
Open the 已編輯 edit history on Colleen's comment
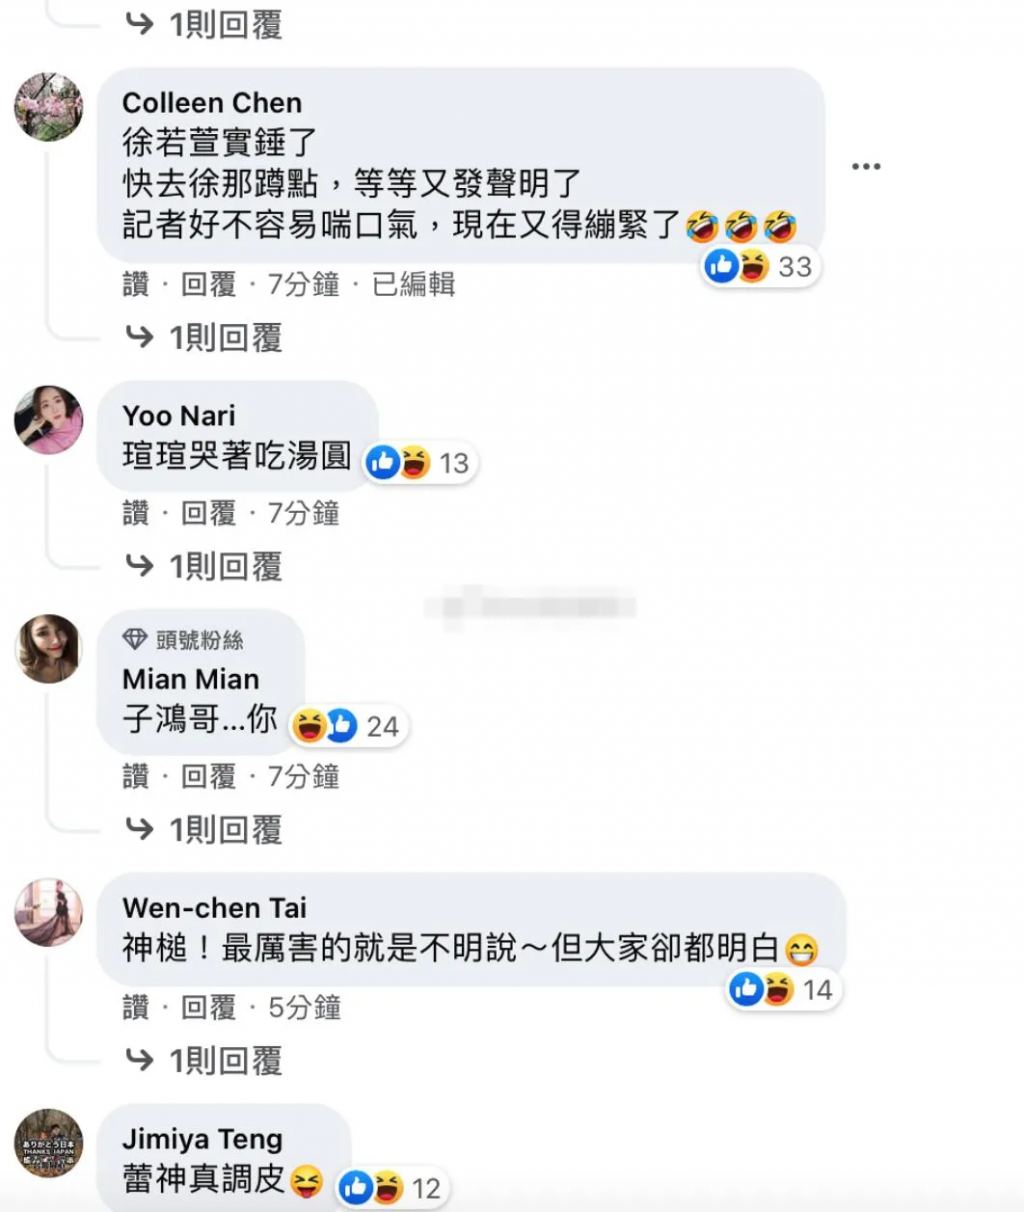point(414,284)
